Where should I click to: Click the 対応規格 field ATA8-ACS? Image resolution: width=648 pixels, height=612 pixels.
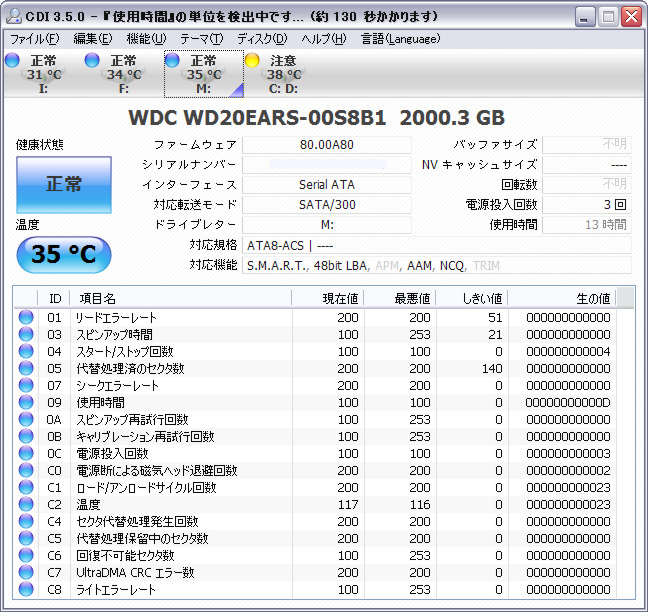[x=437, y=245]
